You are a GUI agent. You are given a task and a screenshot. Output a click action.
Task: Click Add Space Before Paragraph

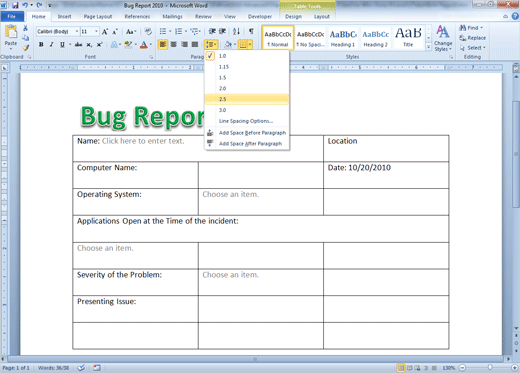click(252, 133)
